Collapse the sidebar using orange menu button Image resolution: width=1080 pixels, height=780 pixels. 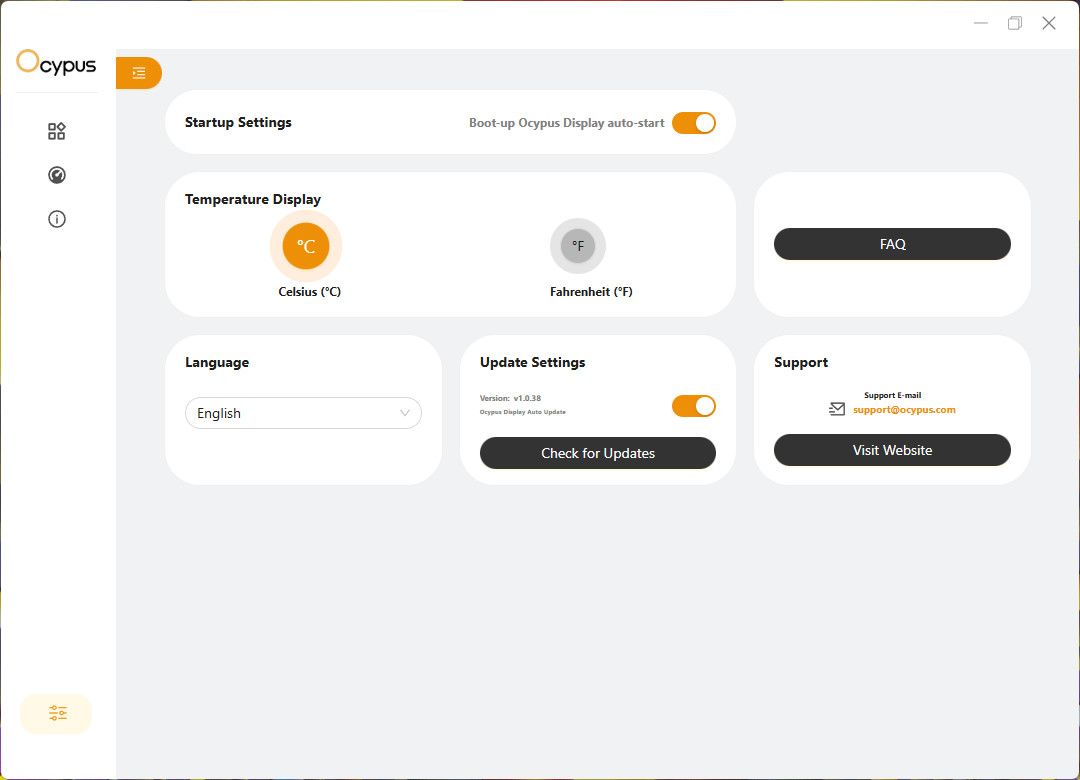[x=139, y=73]
